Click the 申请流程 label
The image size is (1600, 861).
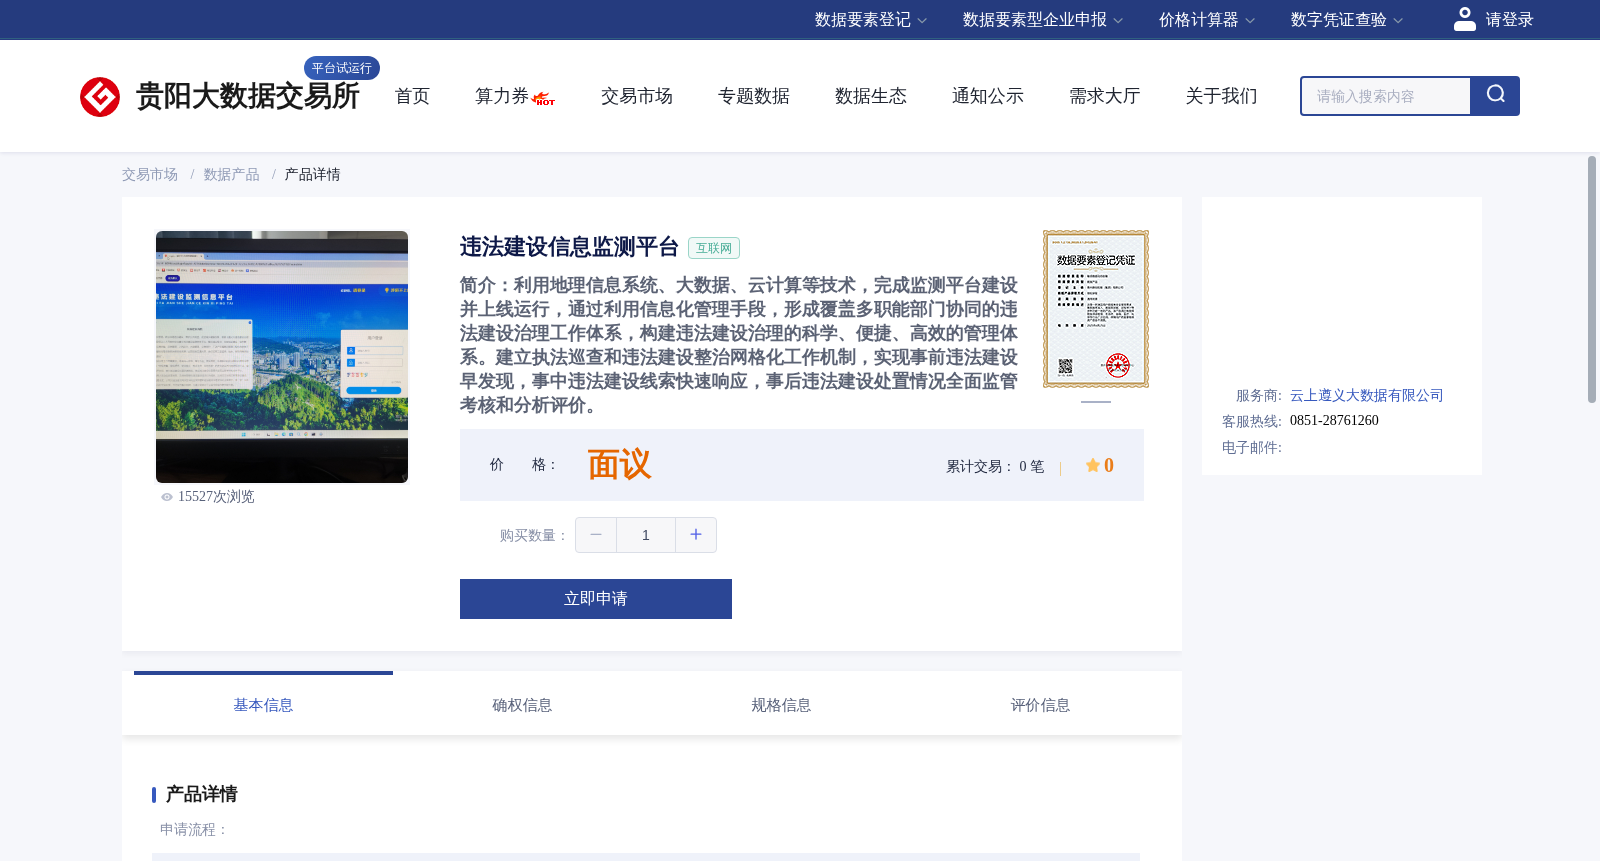pyautogui.click(x=194, y=830)
